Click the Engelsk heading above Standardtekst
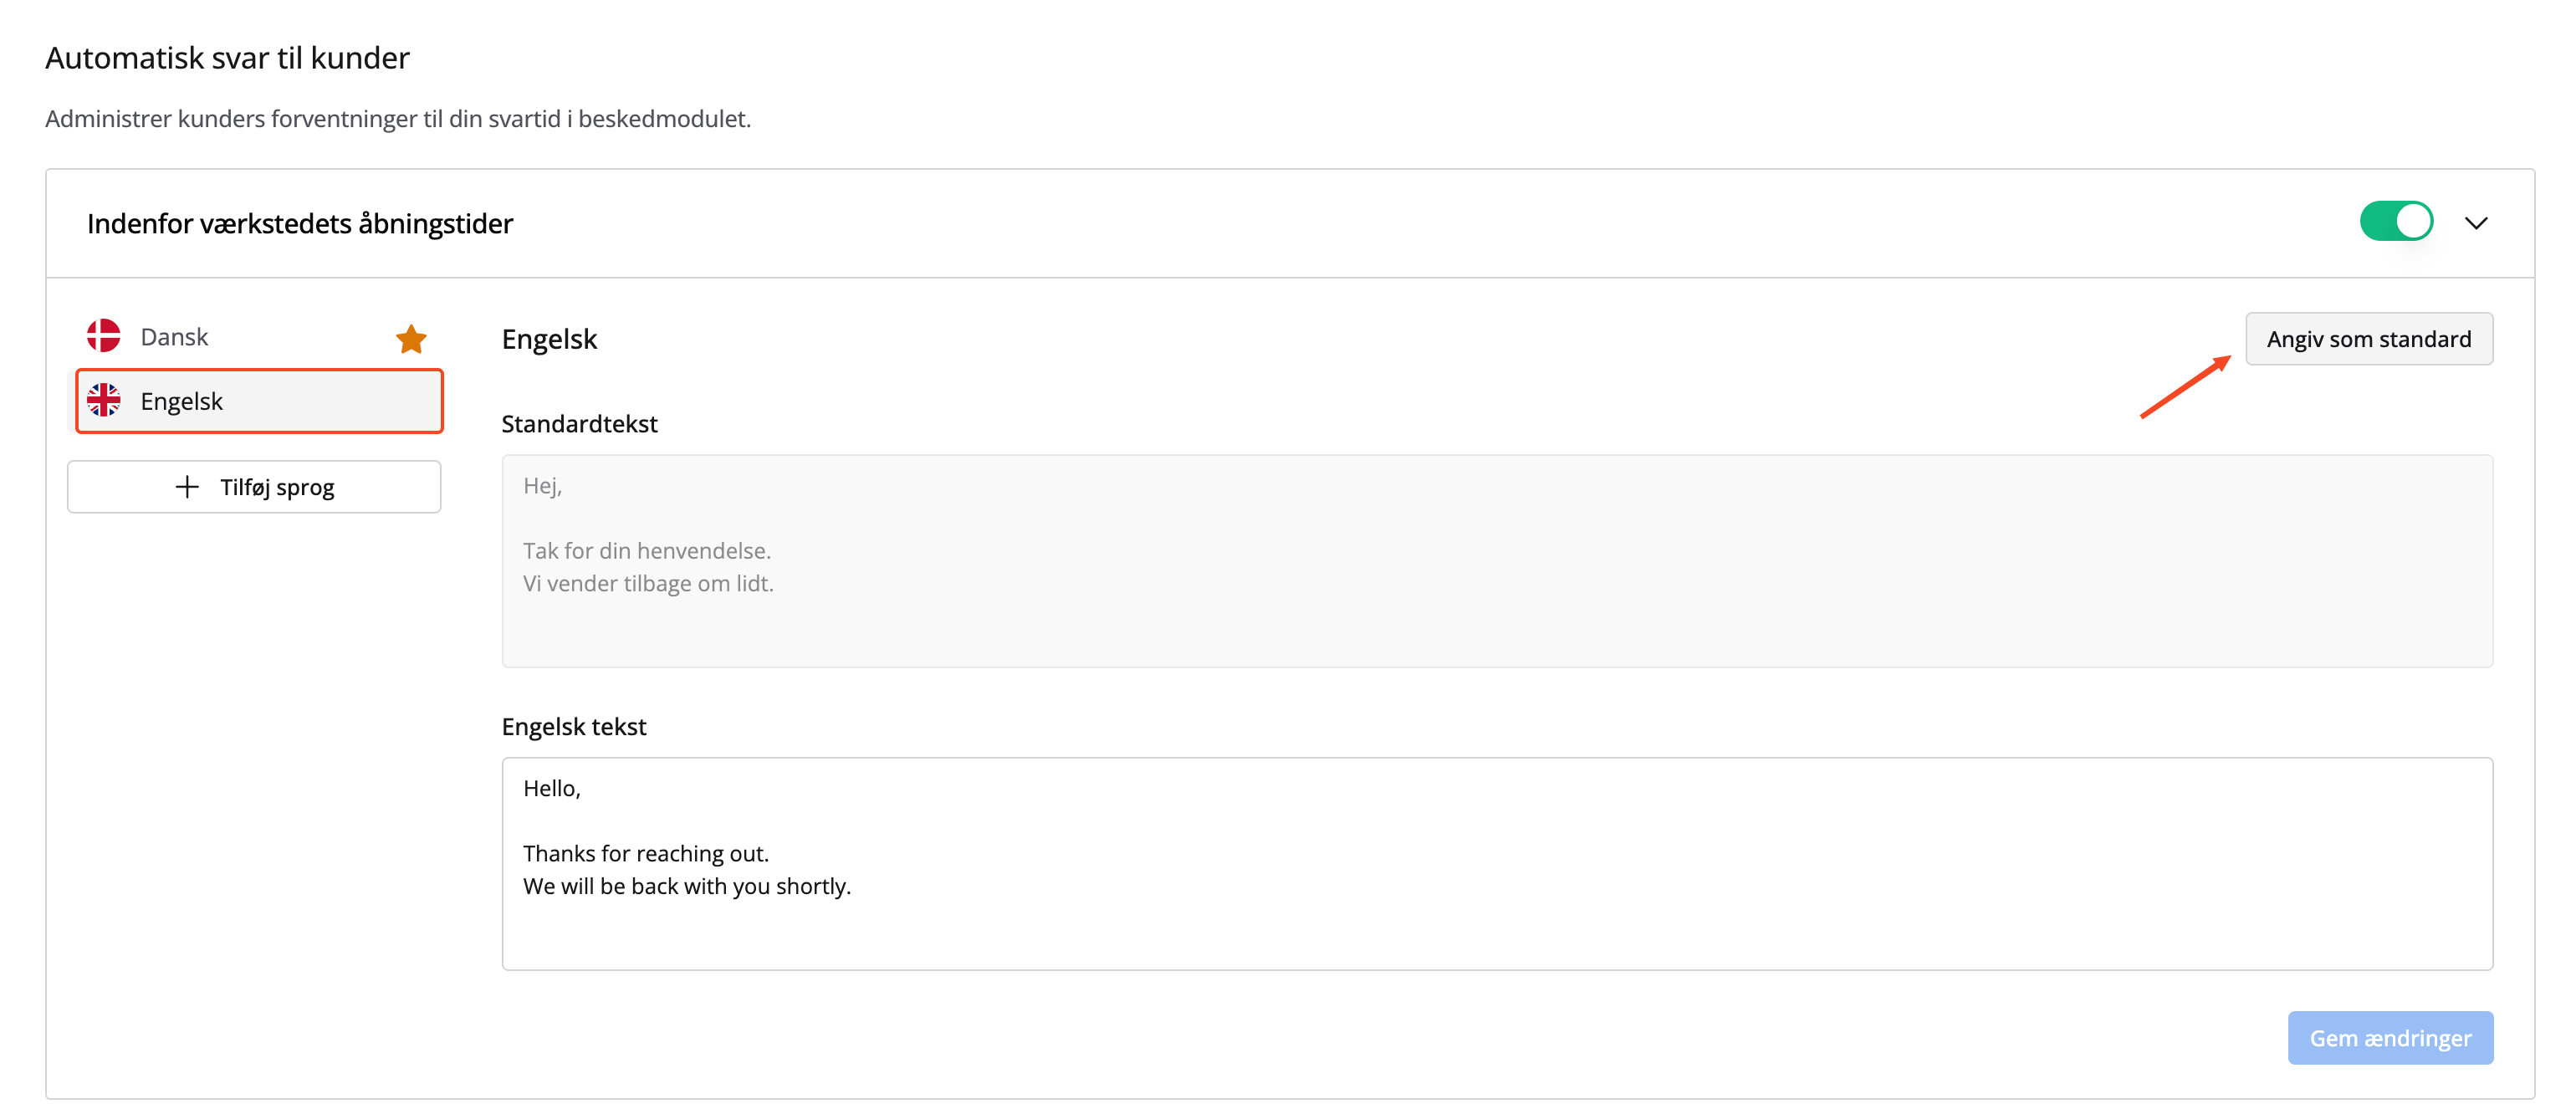The image size is (2576, 1104). point(549,339)
